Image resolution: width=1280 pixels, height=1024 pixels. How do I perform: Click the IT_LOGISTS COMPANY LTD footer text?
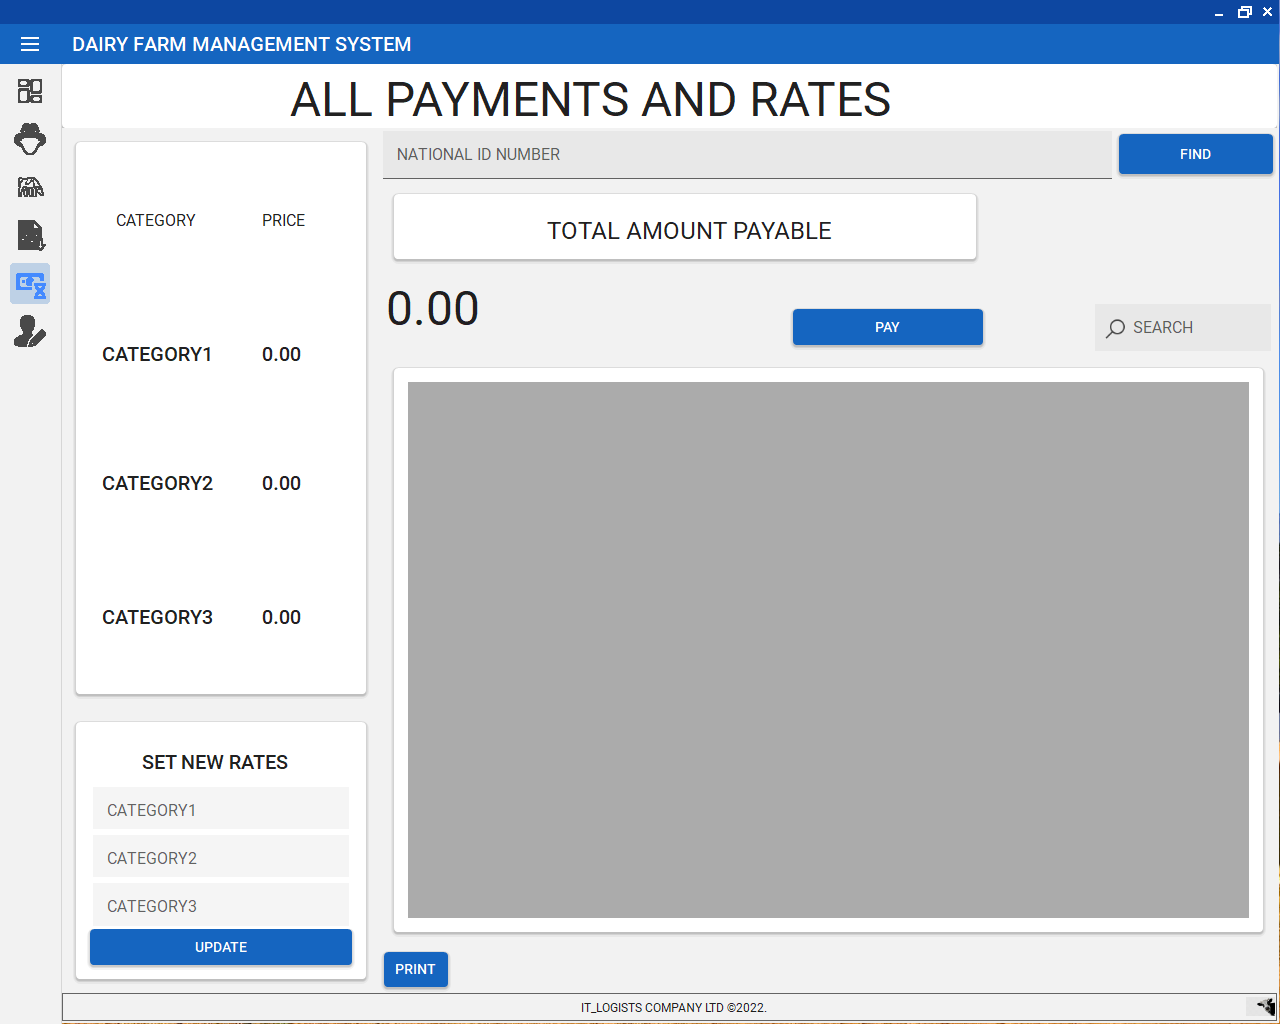point(673,1007)
